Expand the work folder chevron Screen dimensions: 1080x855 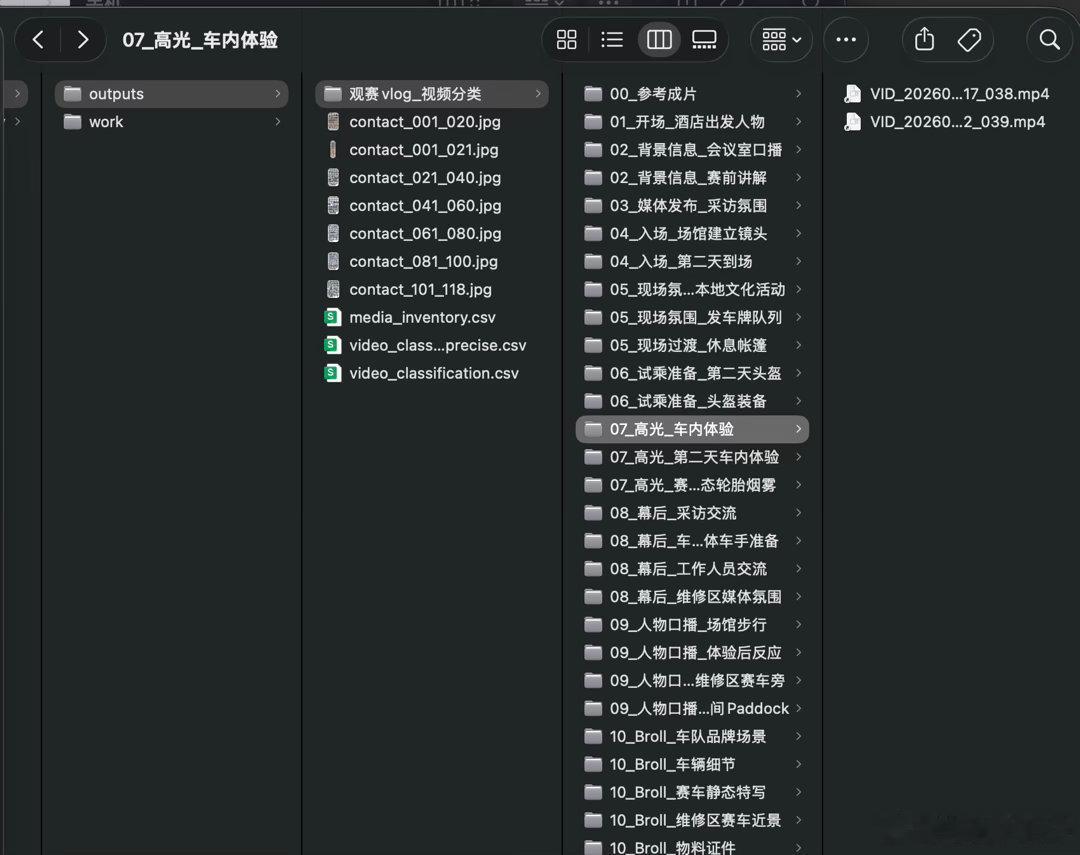pyautogui.click(x=278, y=122)
